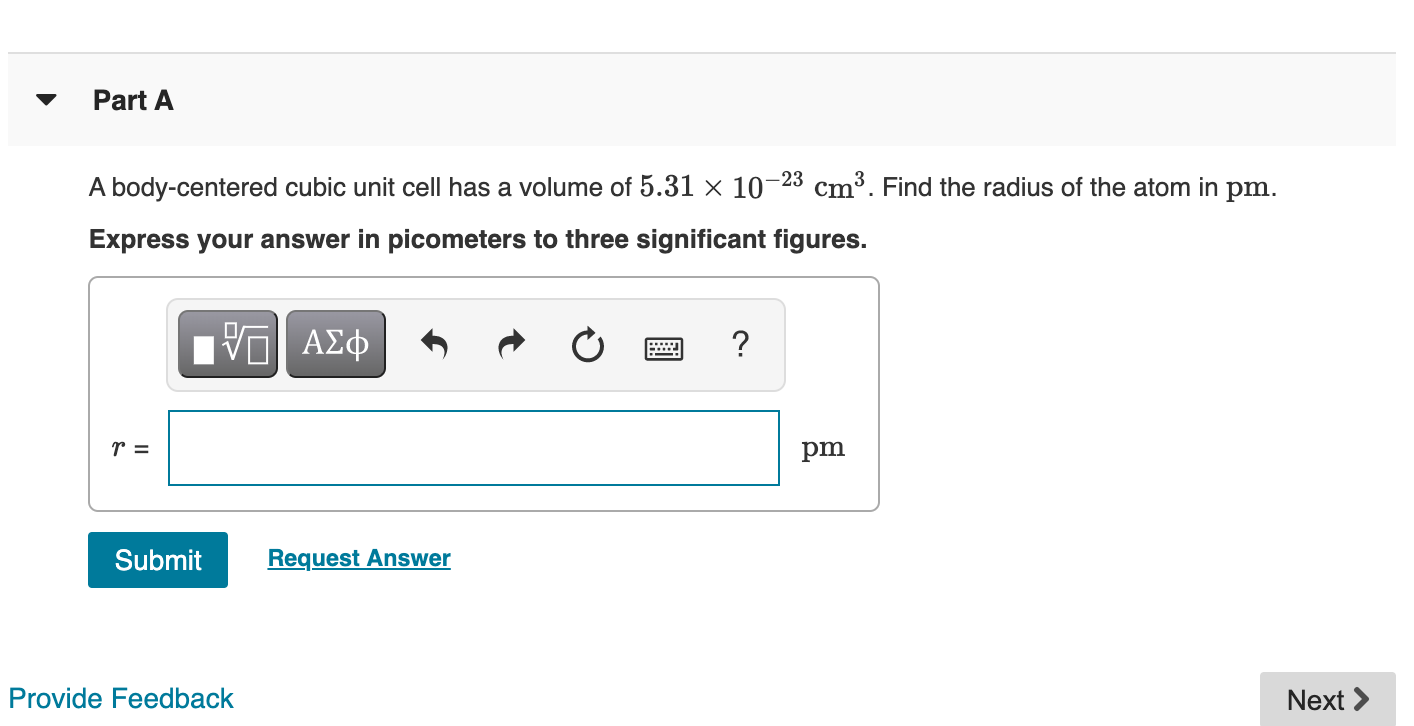Select the pm unit label

point(823,447)
